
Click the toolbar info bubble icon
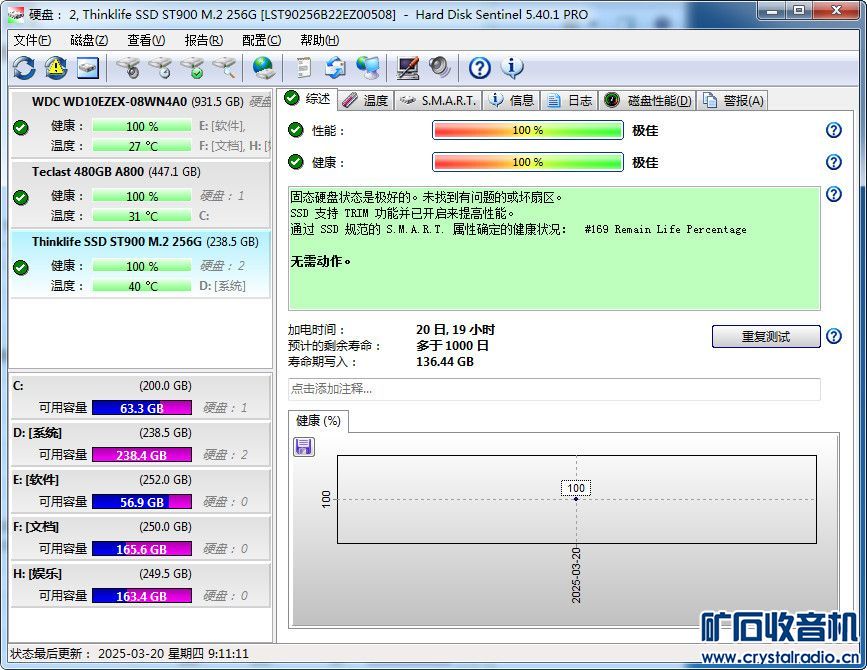click(x=512, y=69)
